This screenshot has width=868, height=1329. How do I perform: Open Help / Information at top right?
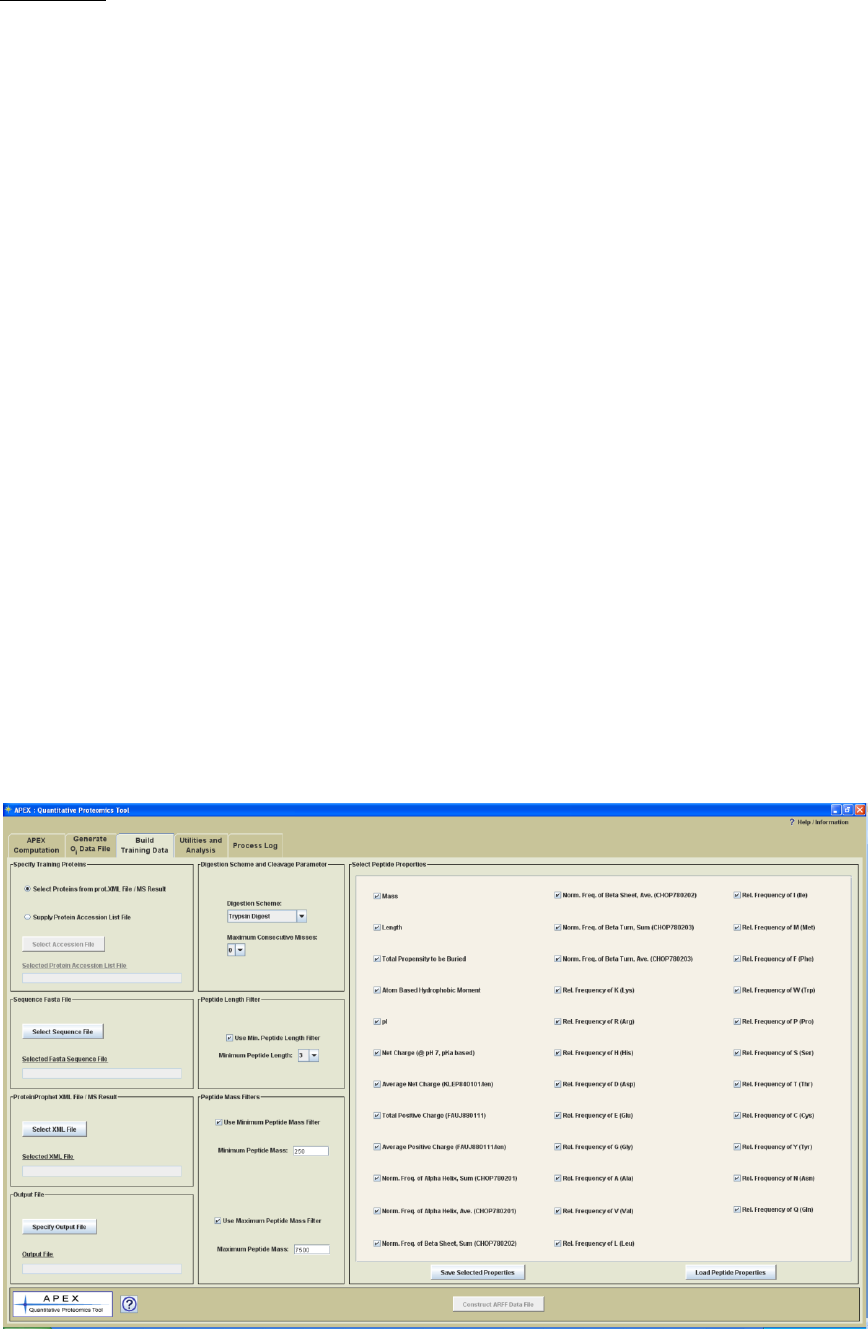tap(818, 822)
